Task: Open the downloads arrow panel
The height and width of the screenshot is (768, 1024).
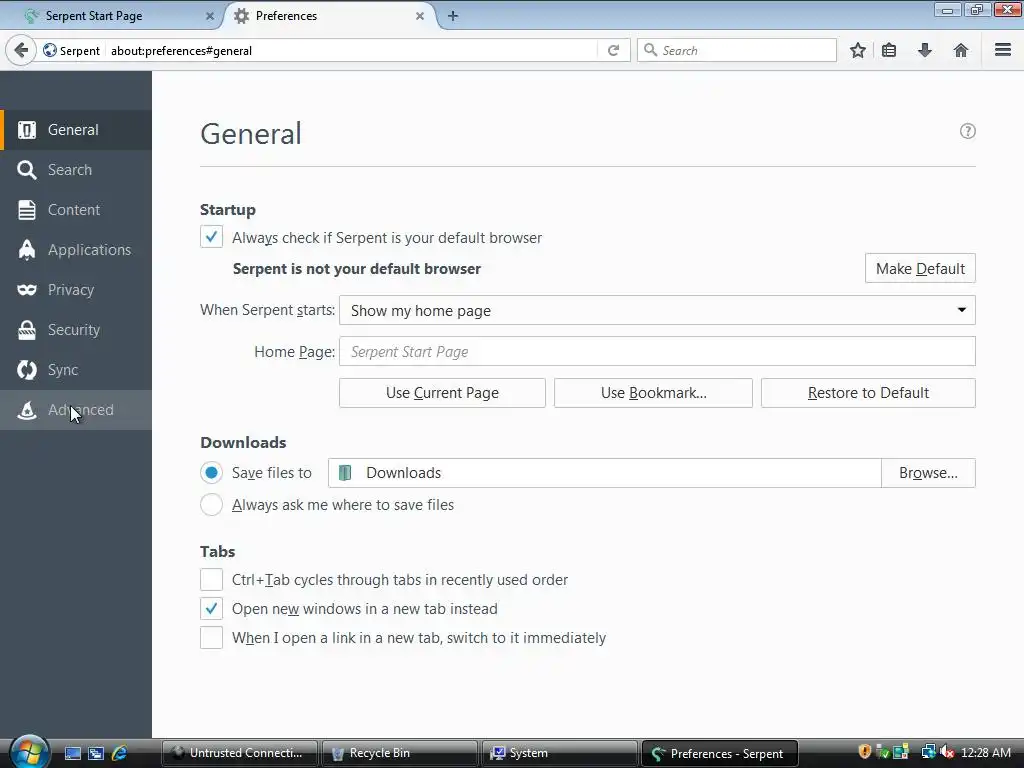Action: 925,50
